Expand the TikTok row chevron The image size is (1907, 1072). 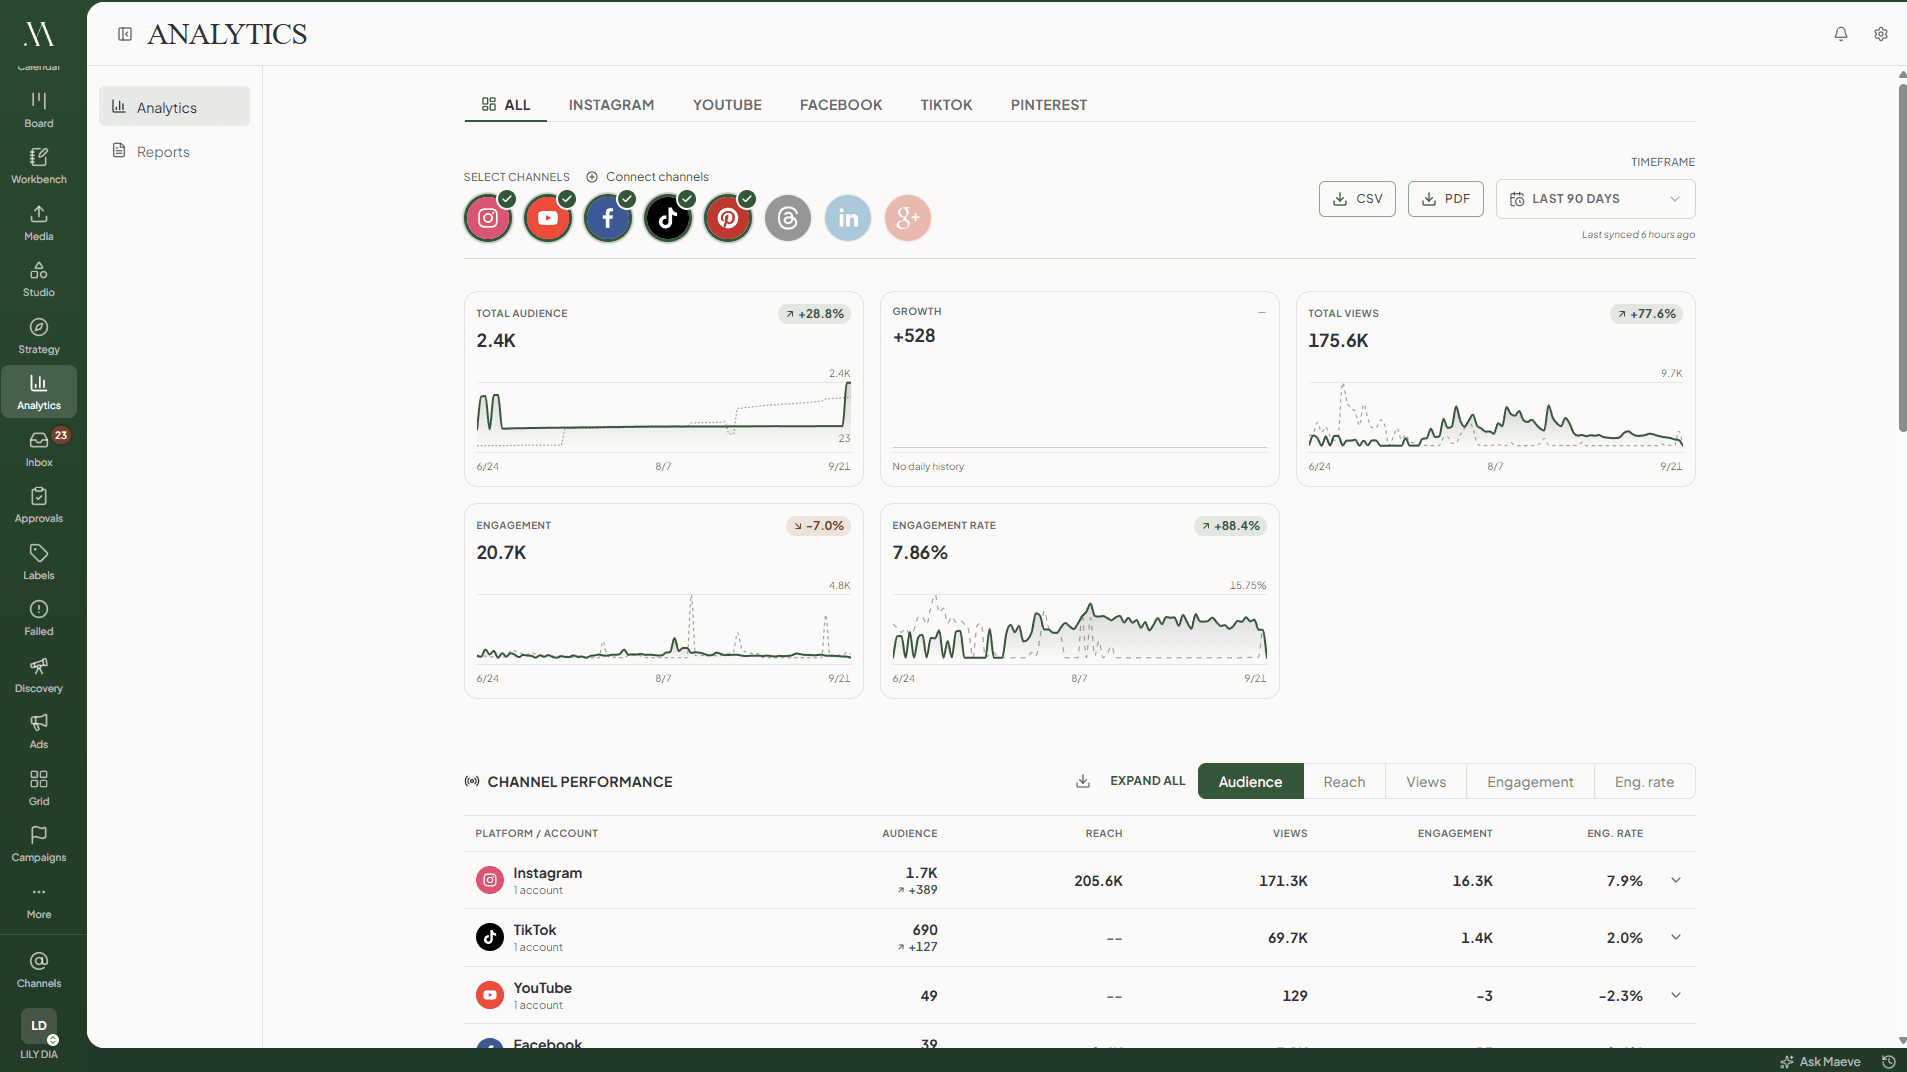(x=1676, y=937)
